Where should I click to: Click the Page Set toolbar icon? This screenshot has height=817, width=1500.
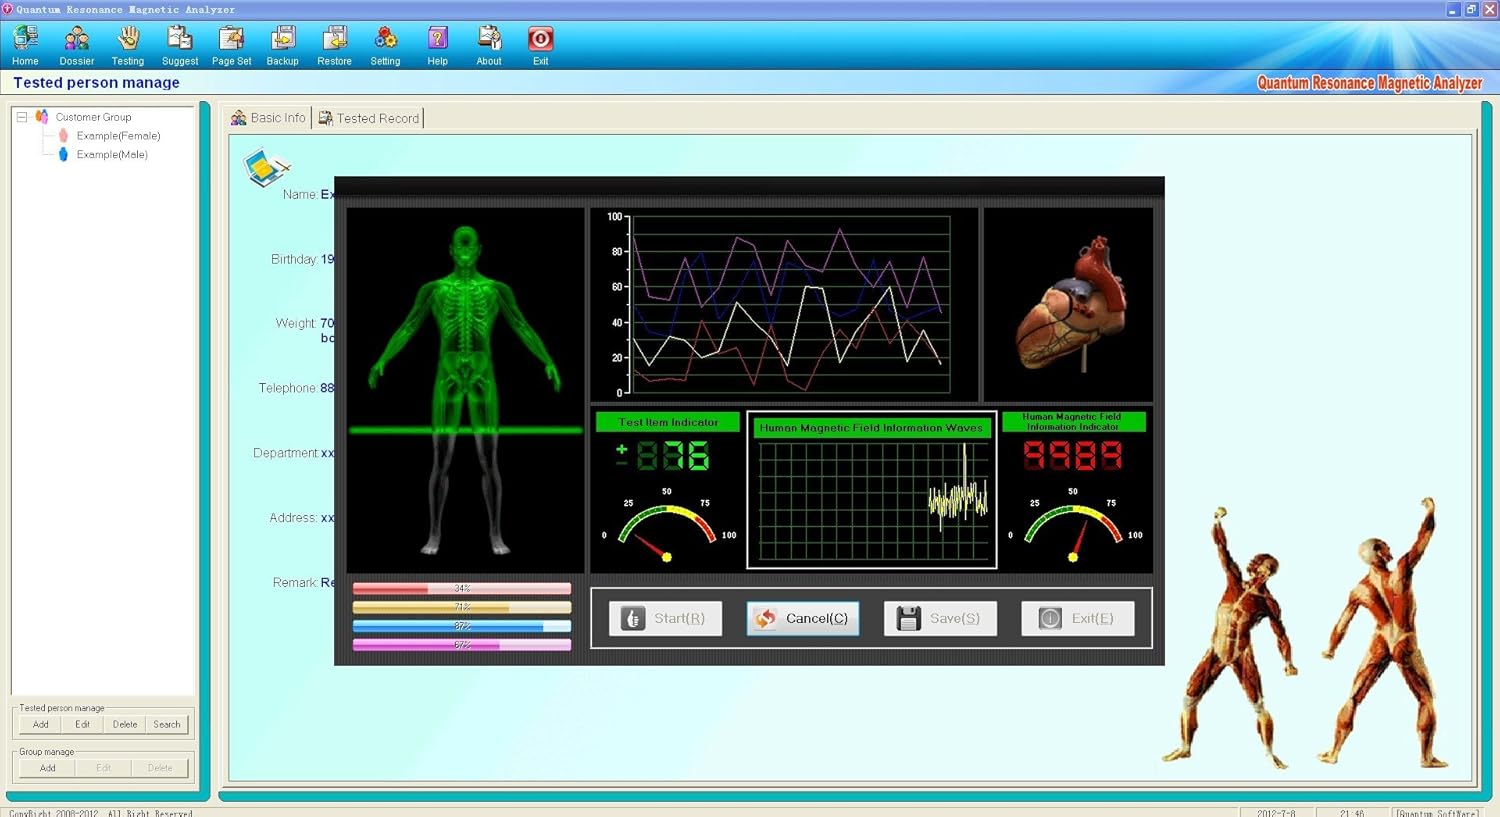(x=231, y=46)
